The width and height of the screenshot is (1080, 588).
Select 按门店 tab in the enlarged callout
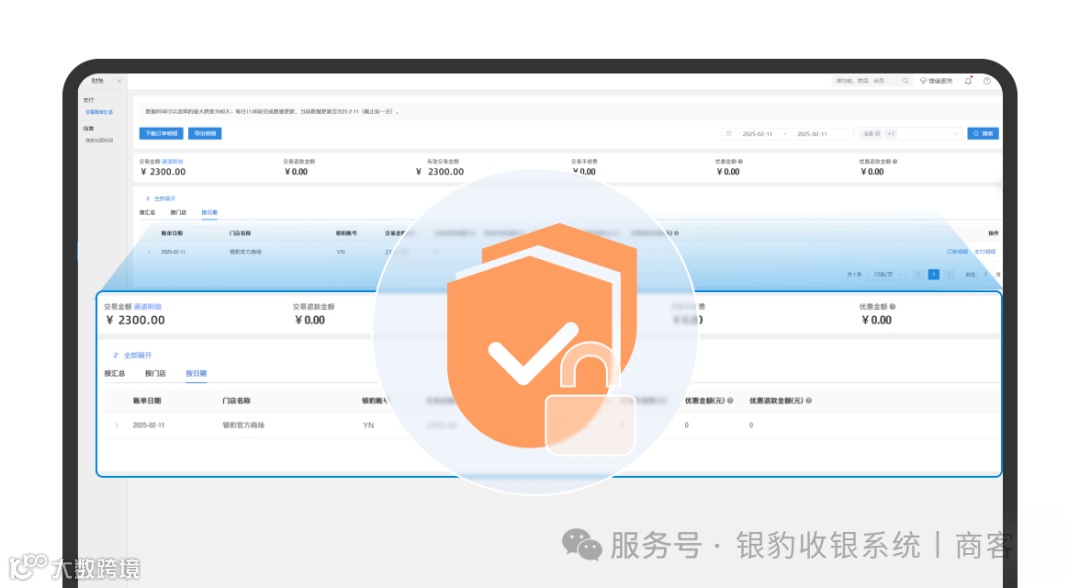[x=155, y=373]
